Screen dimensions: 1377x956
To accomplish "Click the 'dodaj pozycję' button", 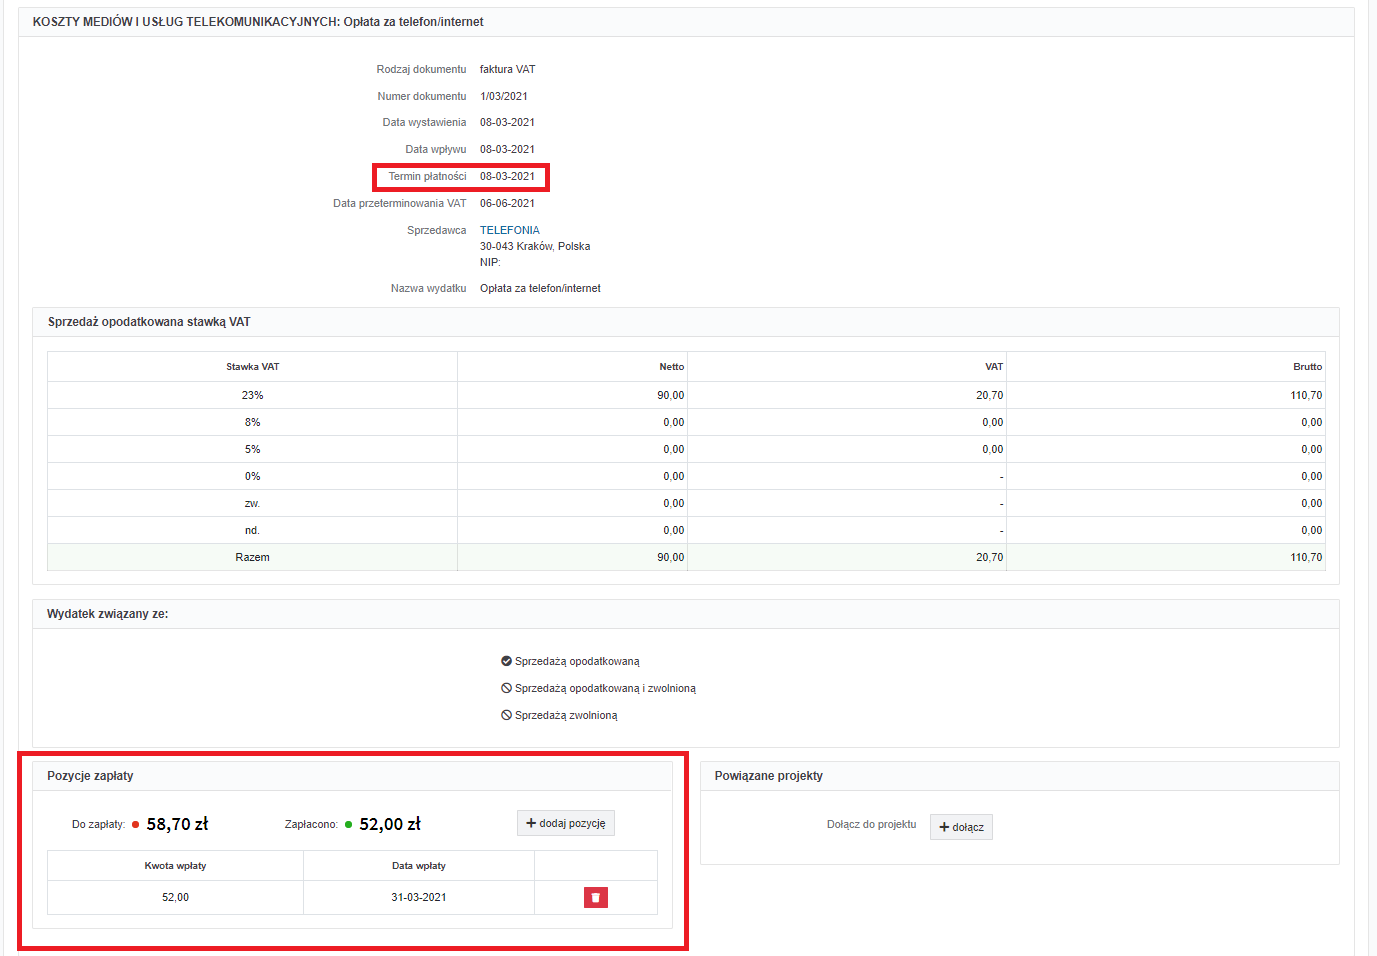I will pyautogui.click(x=566, y=823).
